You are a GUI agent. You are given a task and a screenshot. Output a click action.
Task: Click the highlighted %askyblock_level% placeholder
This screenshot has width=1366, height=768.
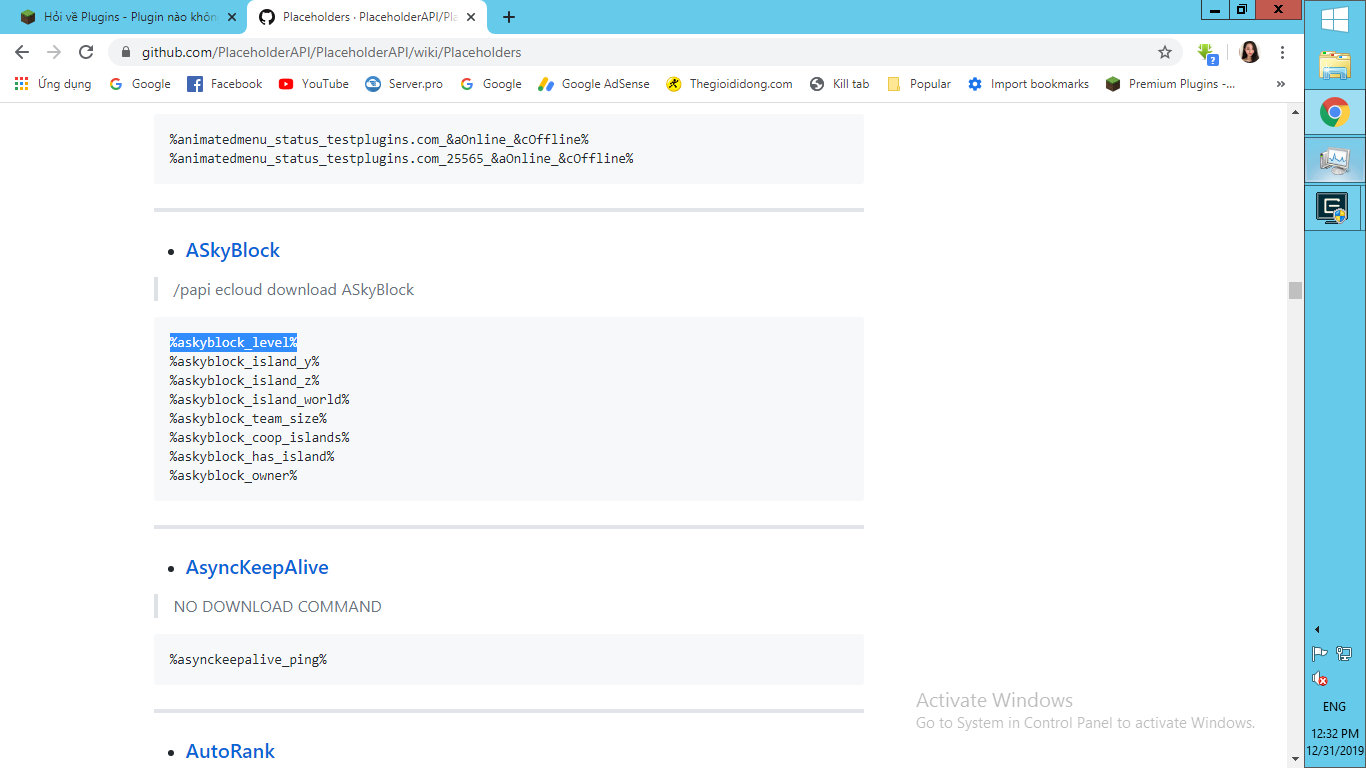[233, 342]
